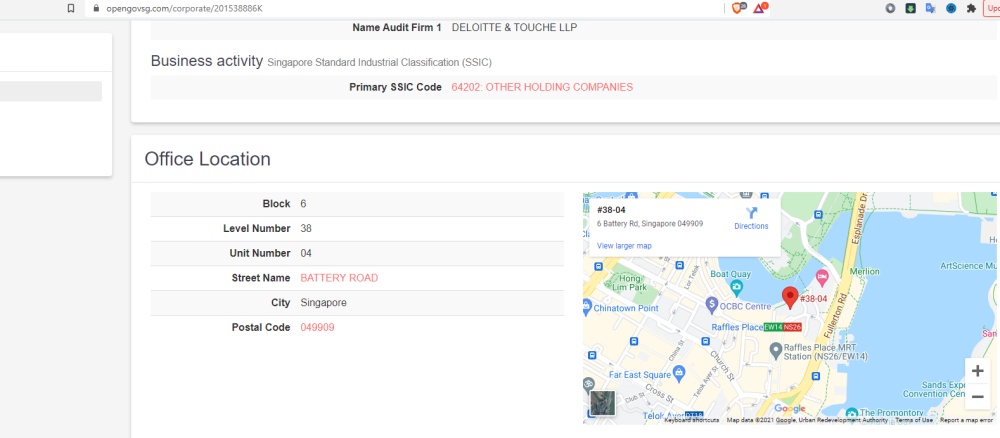Open the View larger map link

point(624,245)
